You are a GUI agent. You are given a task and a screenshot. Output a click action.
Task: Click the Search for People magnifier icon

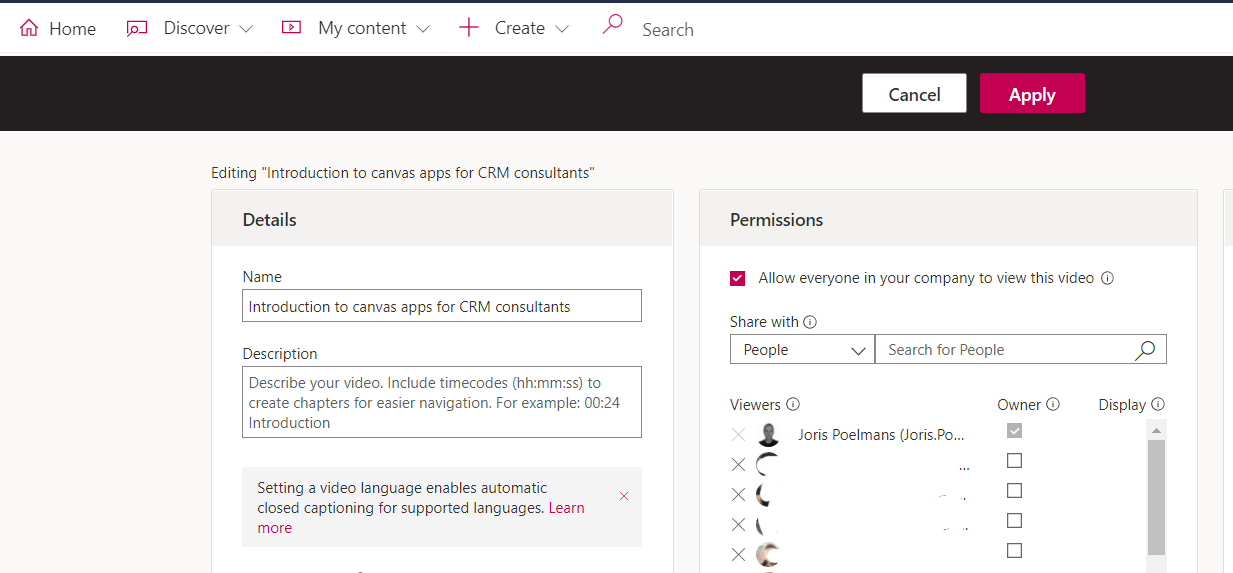point(1145,350)
